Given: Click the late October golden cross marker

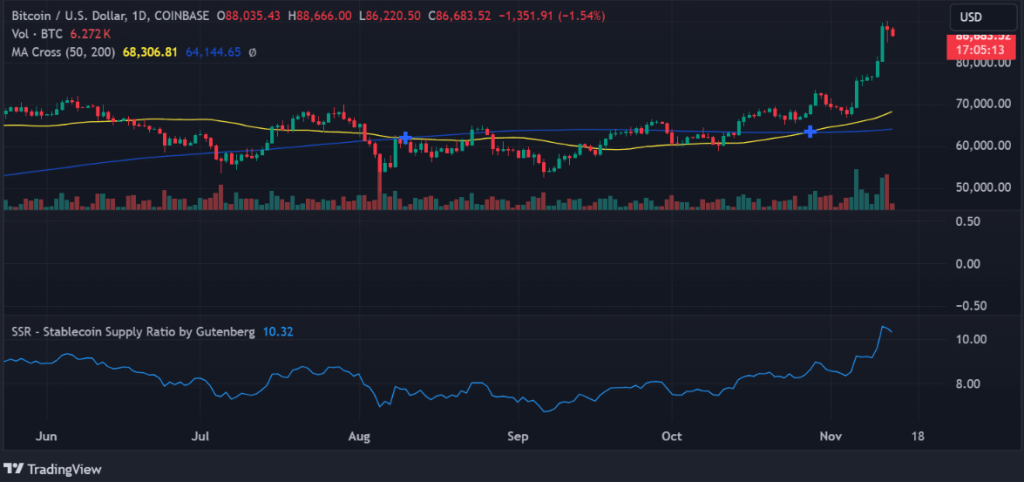Looking at the screenshot, I should point(810,132).
